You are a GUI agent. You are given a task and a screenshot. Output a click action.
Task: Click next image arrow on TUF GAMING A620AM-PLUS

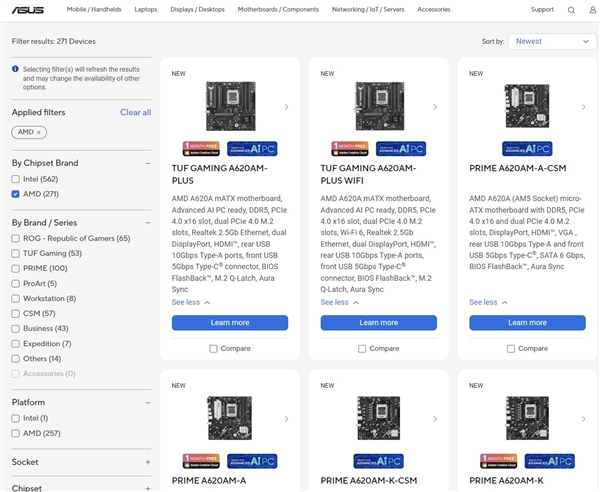click(x=286, y=107)
